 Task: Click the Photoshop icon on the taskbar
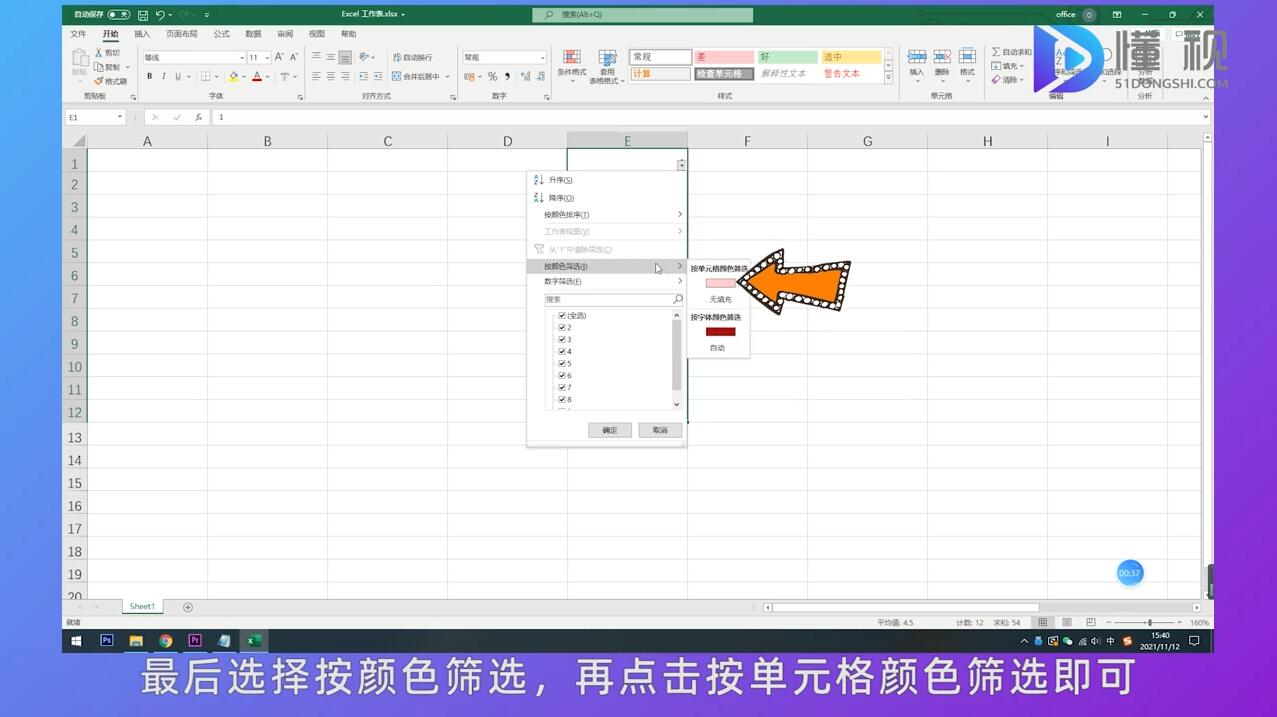click(x=107, y=641)
